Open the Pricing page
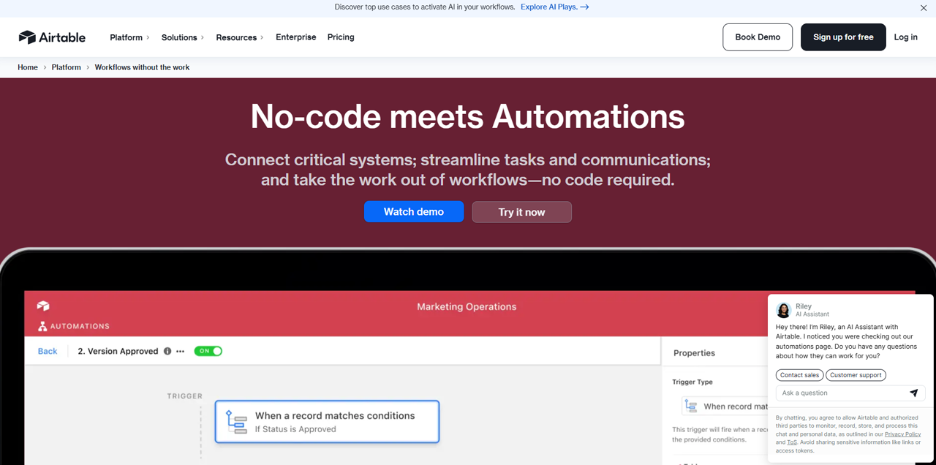 tap(341, 37)
